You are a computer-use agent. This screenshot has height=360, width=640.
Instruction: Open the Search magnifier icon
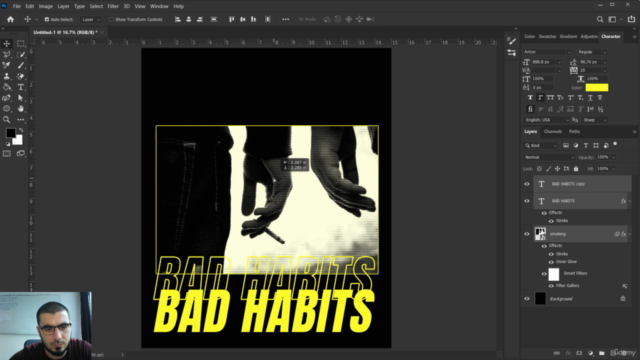[x=600, y=19]
